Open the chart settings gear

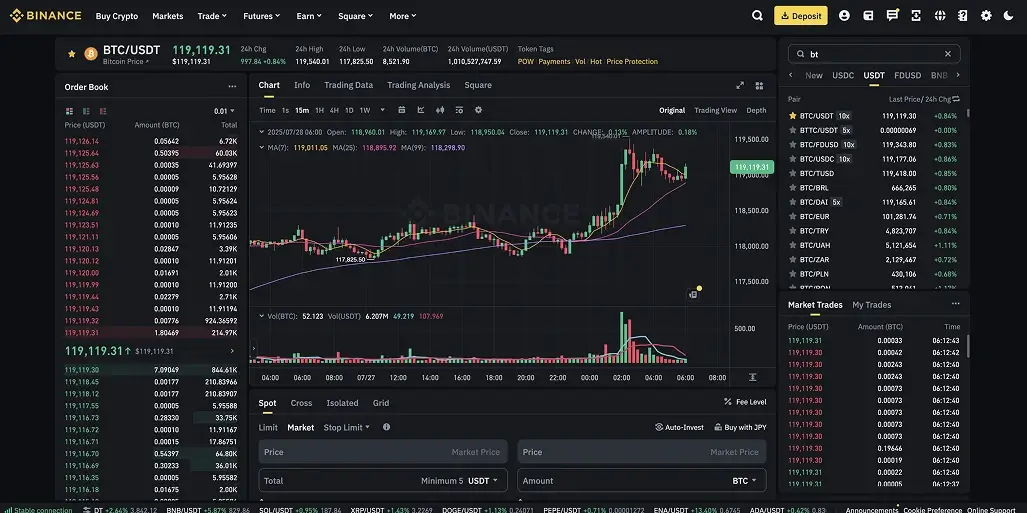[478, 110]
